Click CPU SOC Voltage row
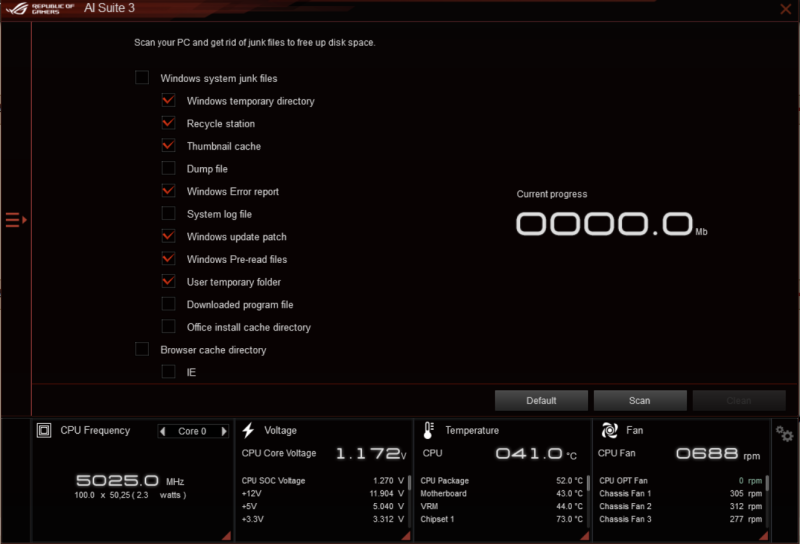This screenshot has height=544, width=800. (323, 481)
